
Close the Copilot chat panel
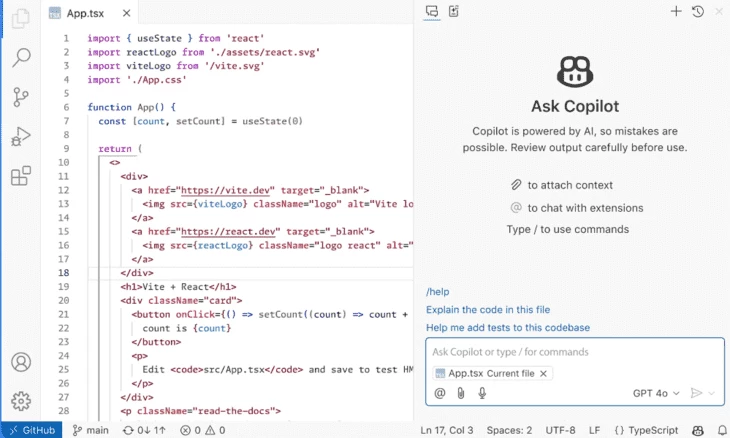(x=719, y=12)
